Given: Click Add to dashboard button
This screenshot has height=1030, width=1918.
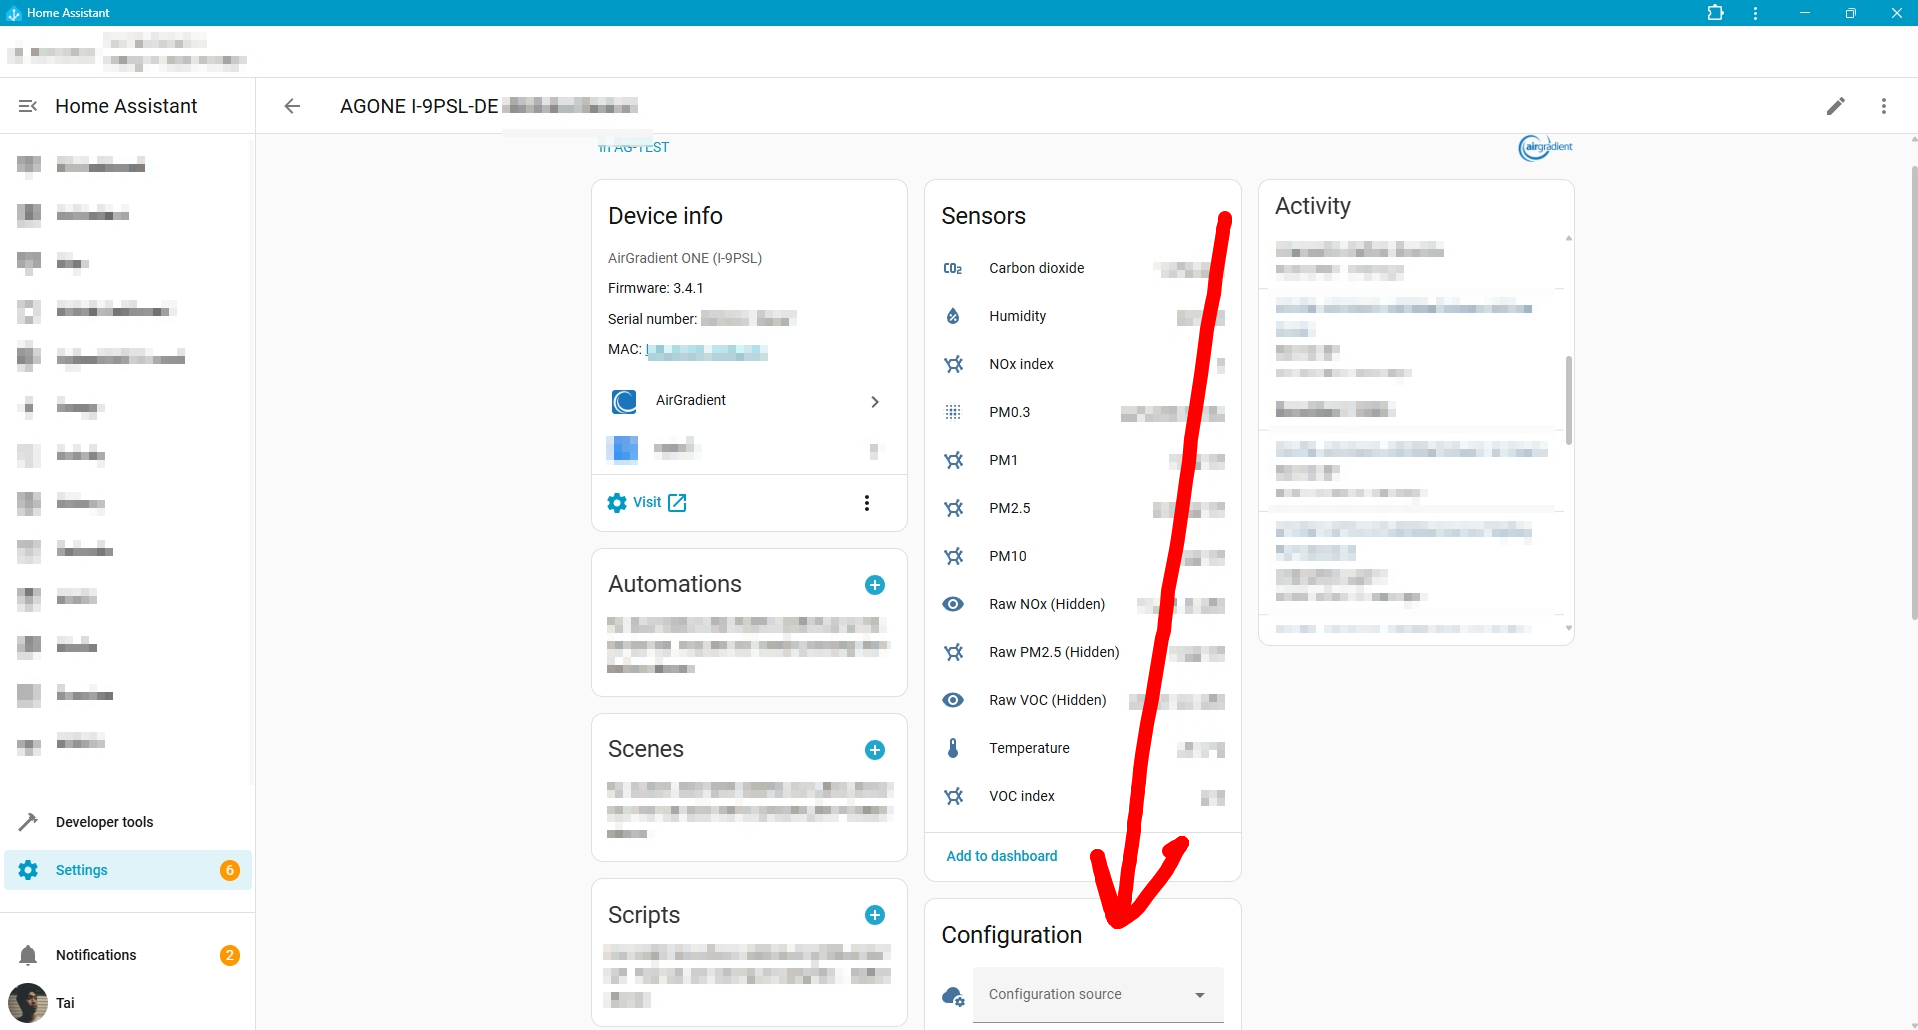Looking at the screenshot, I should pyautogui.click(x=1001, y=856).
